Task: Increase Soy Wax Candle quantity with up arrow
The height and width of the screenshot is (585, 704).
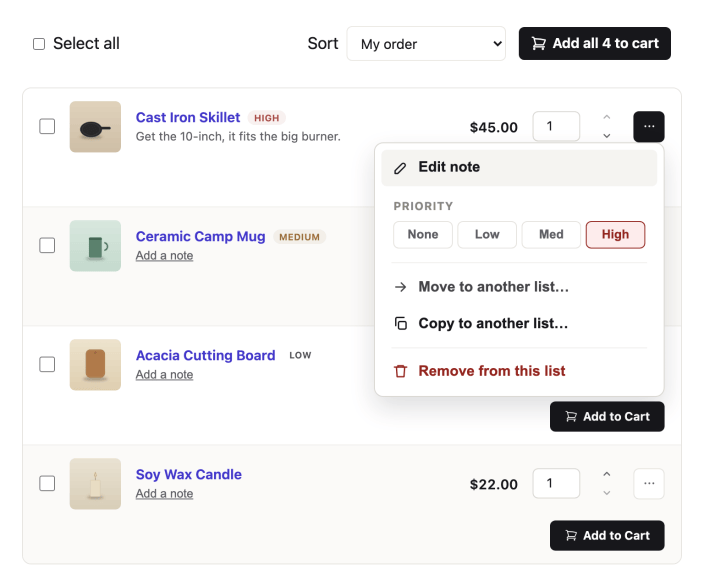Action: pos(607,474)
